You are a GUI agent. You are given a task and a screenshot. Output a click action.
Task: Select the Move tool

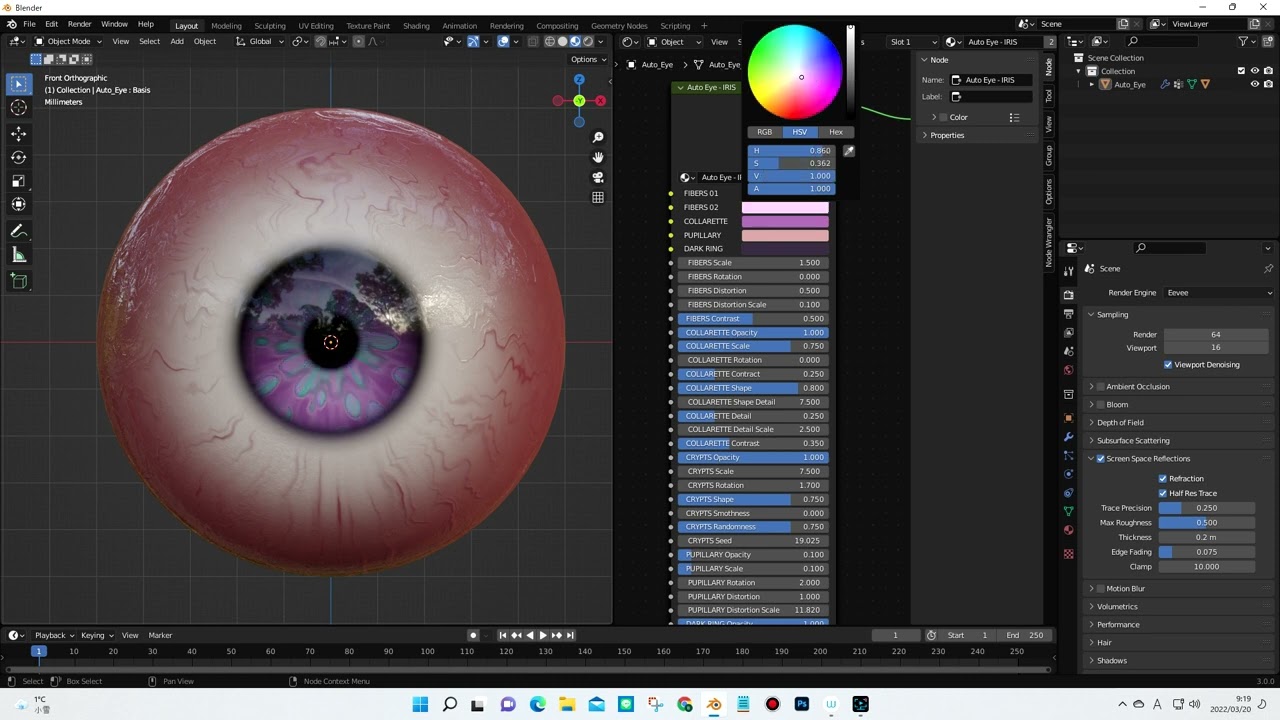(x=19, y=133)
